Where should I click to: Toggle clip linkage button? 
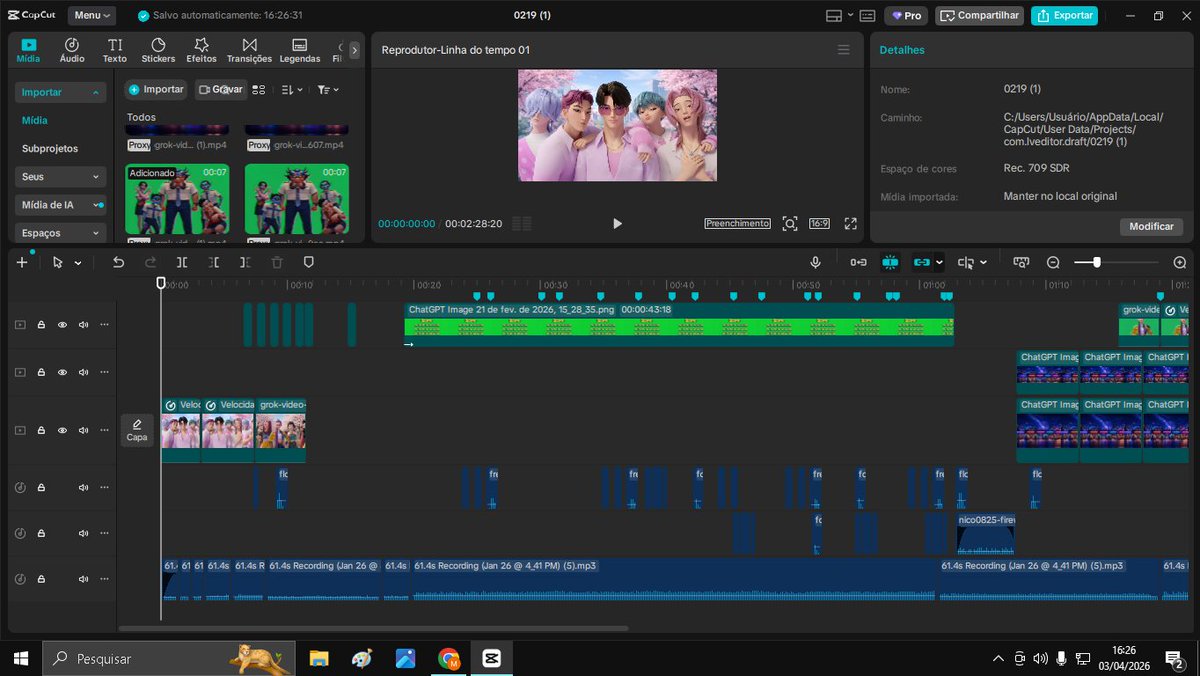pos(922,262)
